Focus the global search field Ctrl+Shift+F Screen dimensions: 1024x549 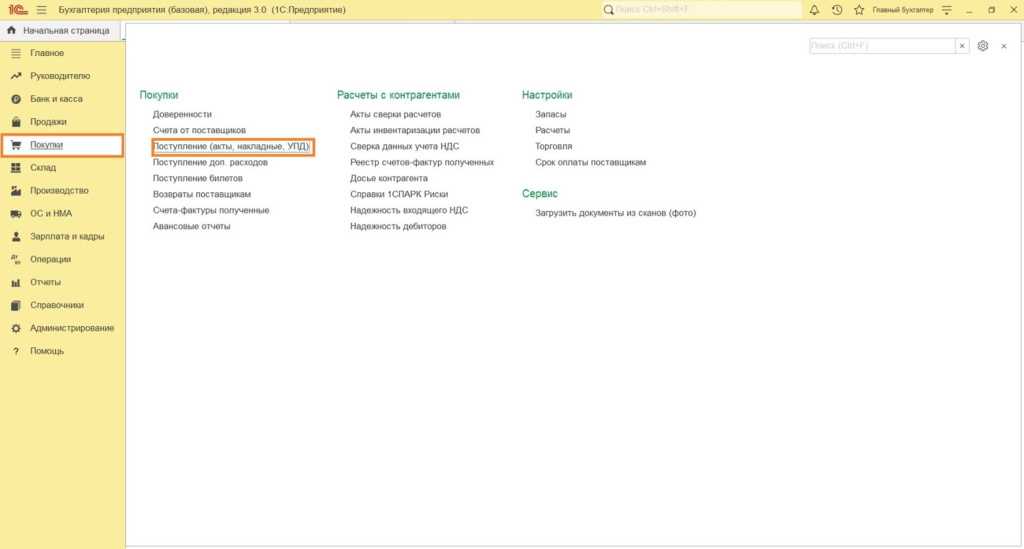coord(702,10)
